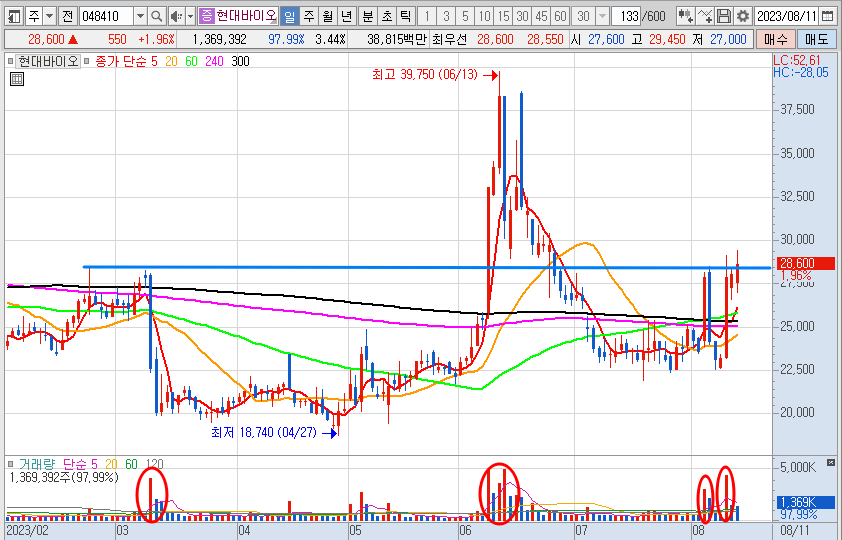Choose the 3 interval button
Screen dimensions: 842x540
click(446, 16)
